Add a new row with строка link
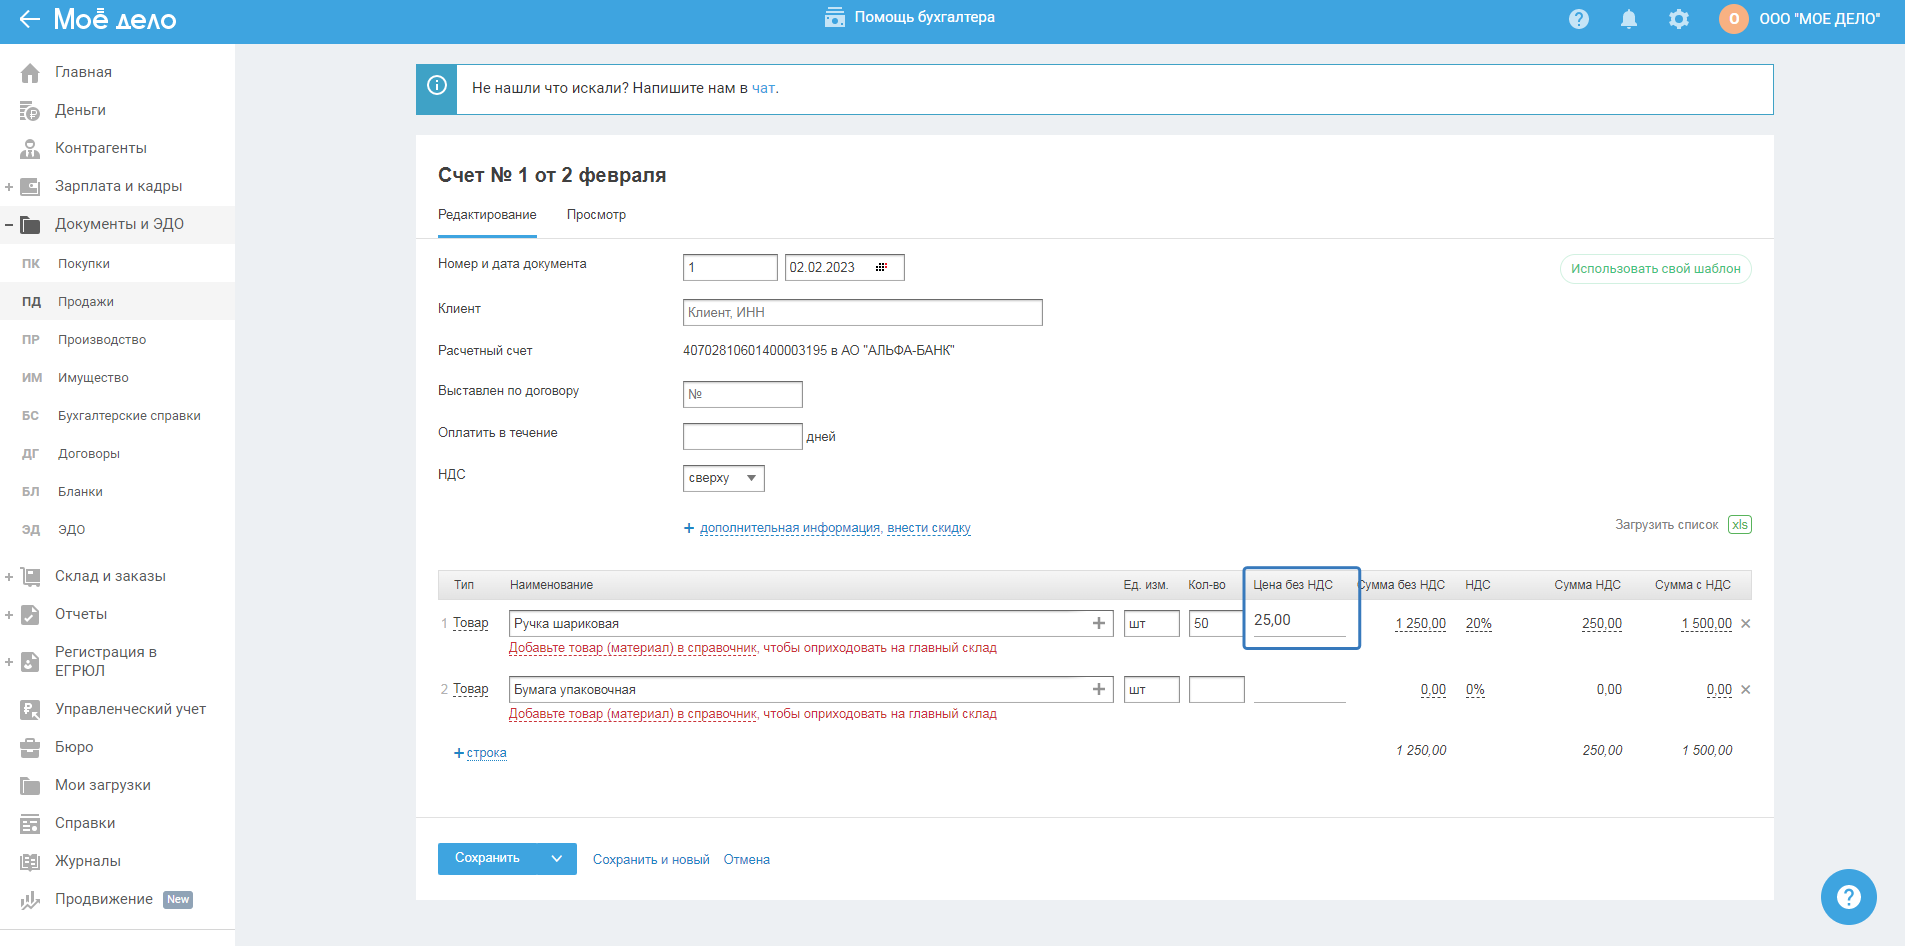 click(486, 753)
